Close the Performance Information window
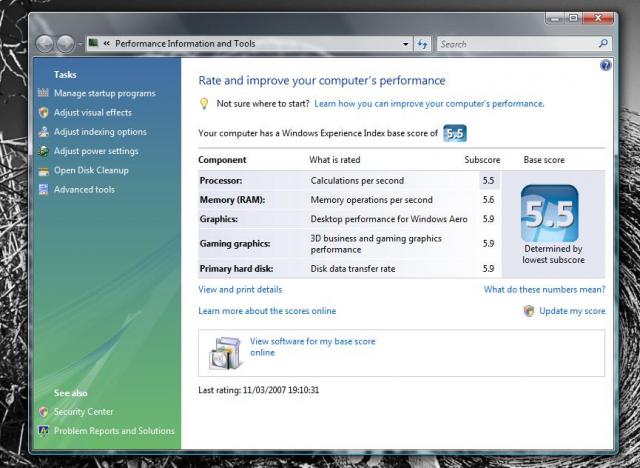 tap(598, 18)
